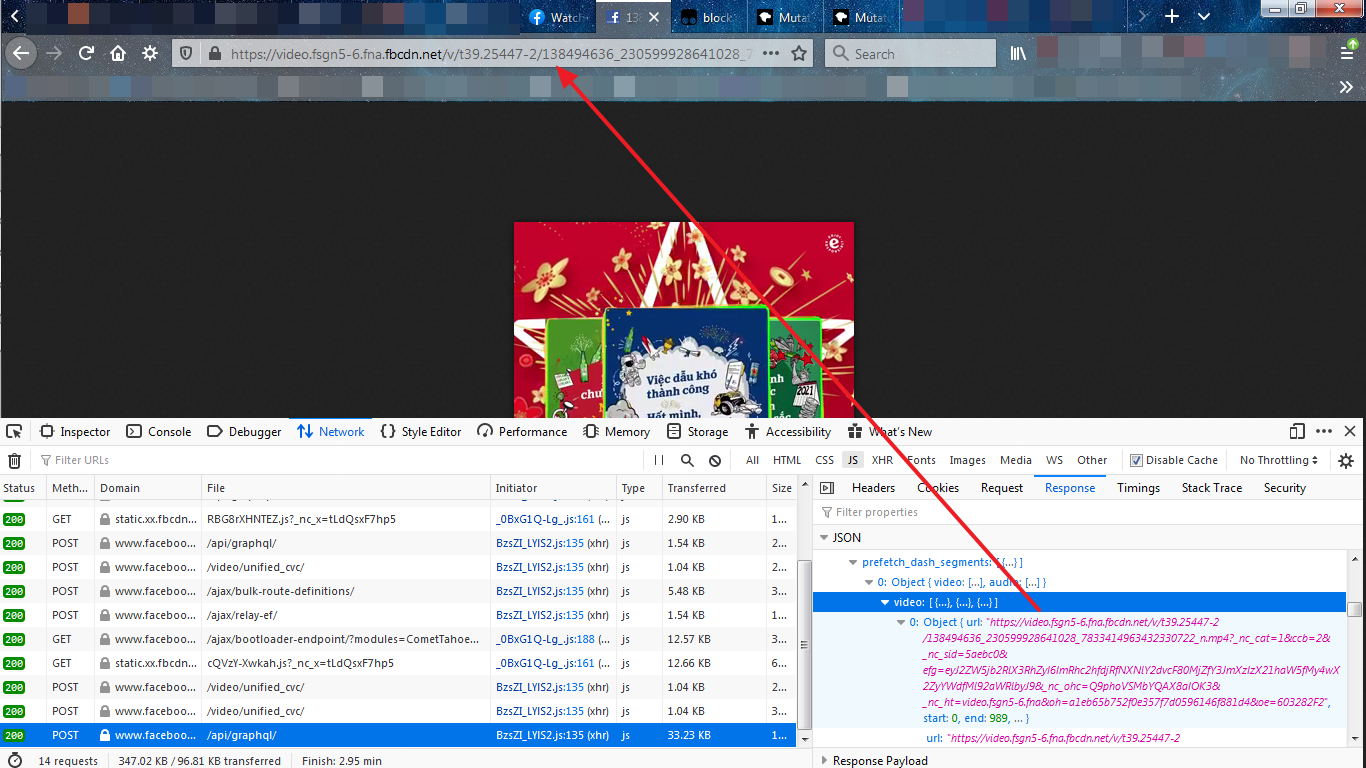Click the Filter properties field
Image resolution: width=1366 pixels, height=768 pixels.
[x=1088, y=512]
